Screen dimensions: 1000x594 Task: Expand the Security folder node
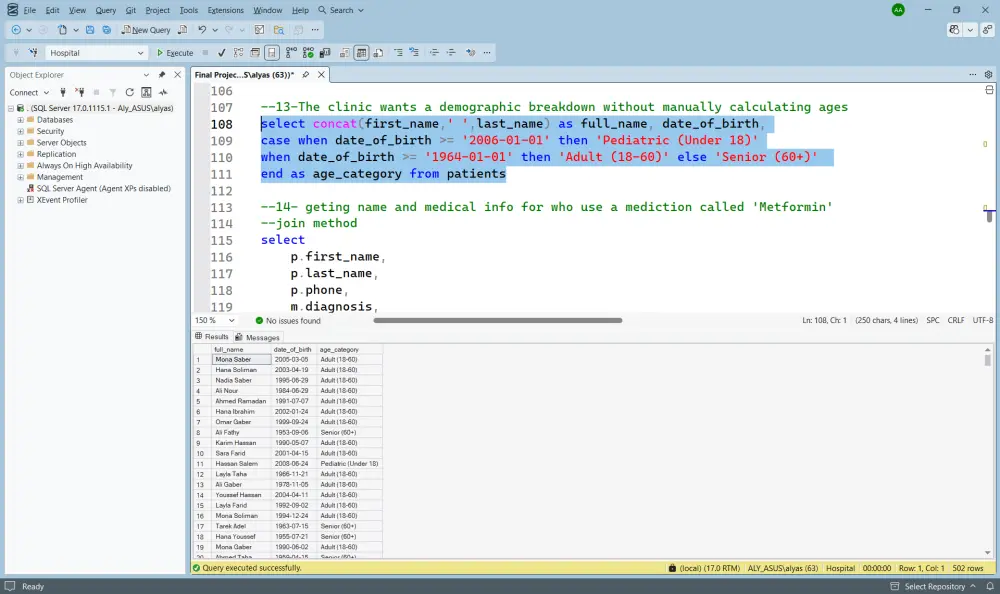tap(20, 131)
